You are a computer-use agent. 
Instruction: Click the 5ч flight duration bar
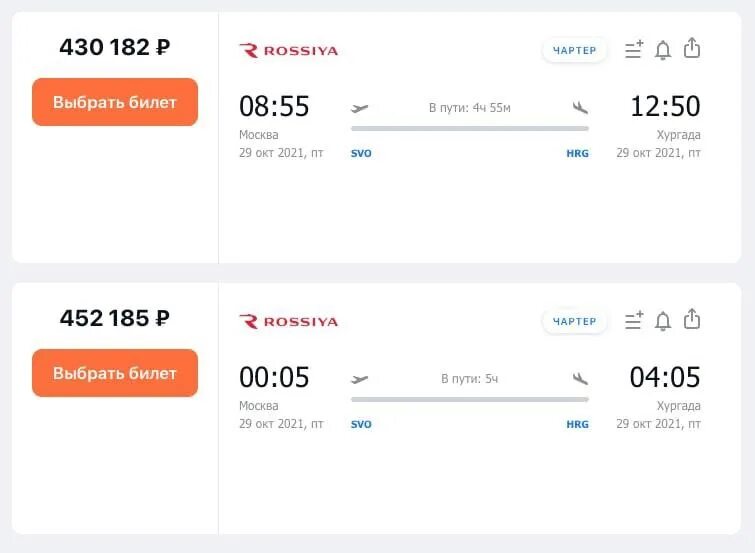click(470, 399)
